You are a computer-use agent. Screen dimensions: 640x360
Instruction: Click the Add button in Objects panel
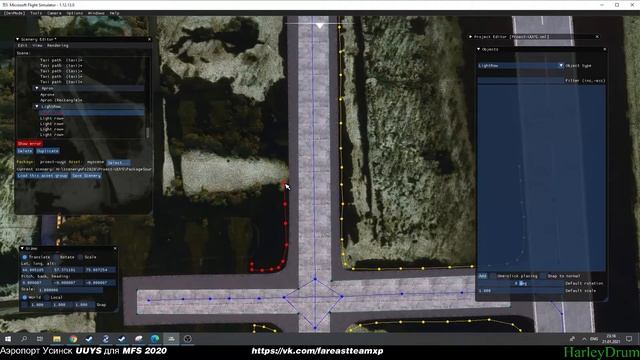coord(482,276)
